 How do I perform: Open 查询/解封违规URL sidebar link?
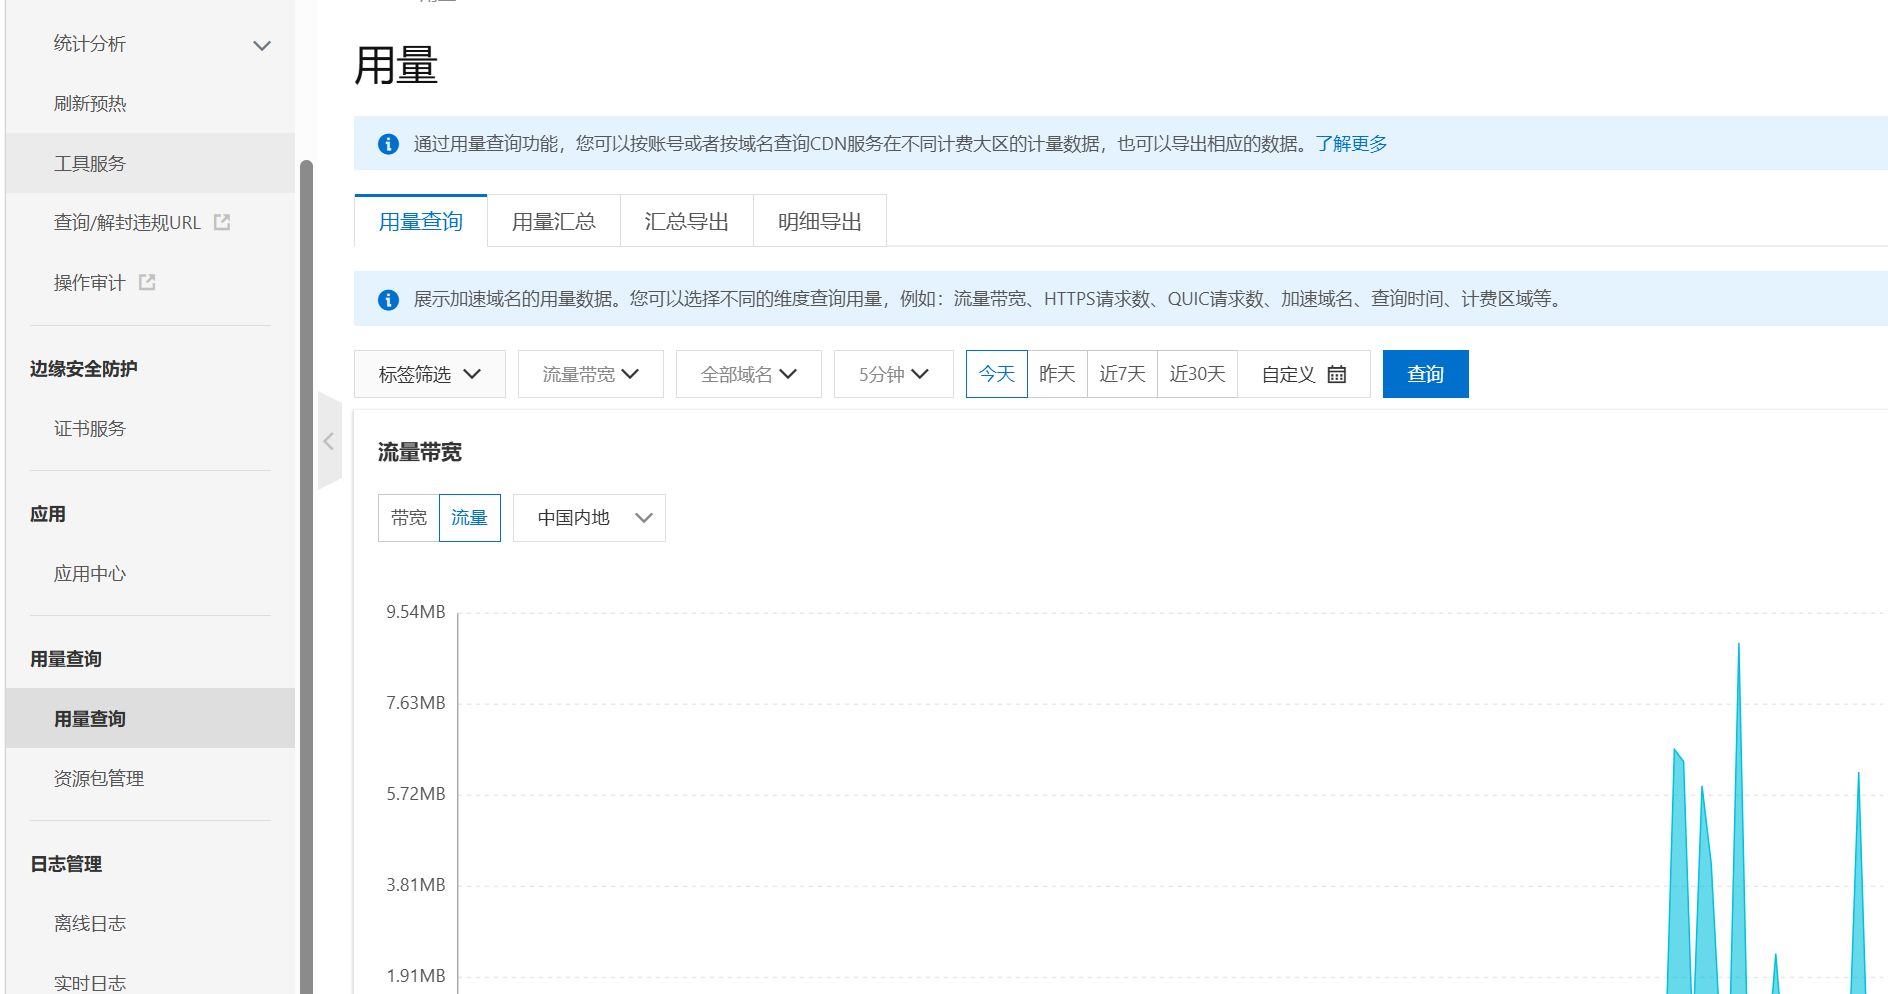(128, 222)
